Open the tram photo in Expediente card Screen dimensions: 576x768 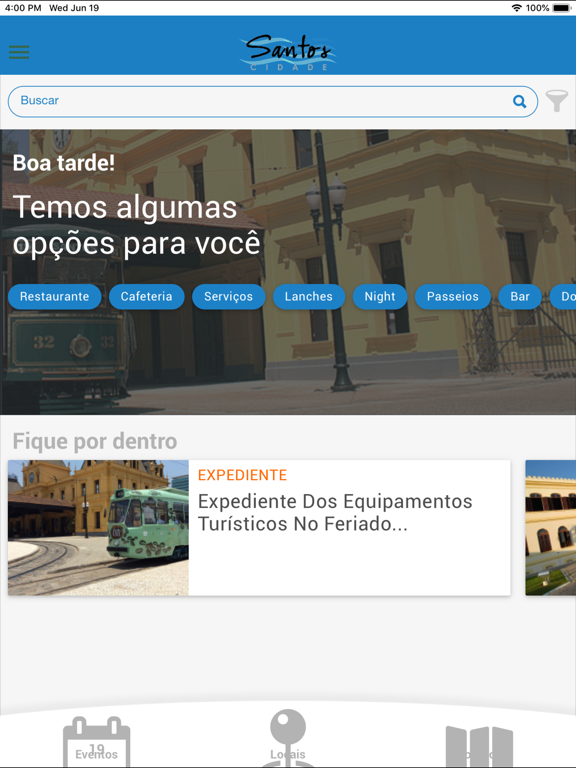98,528
